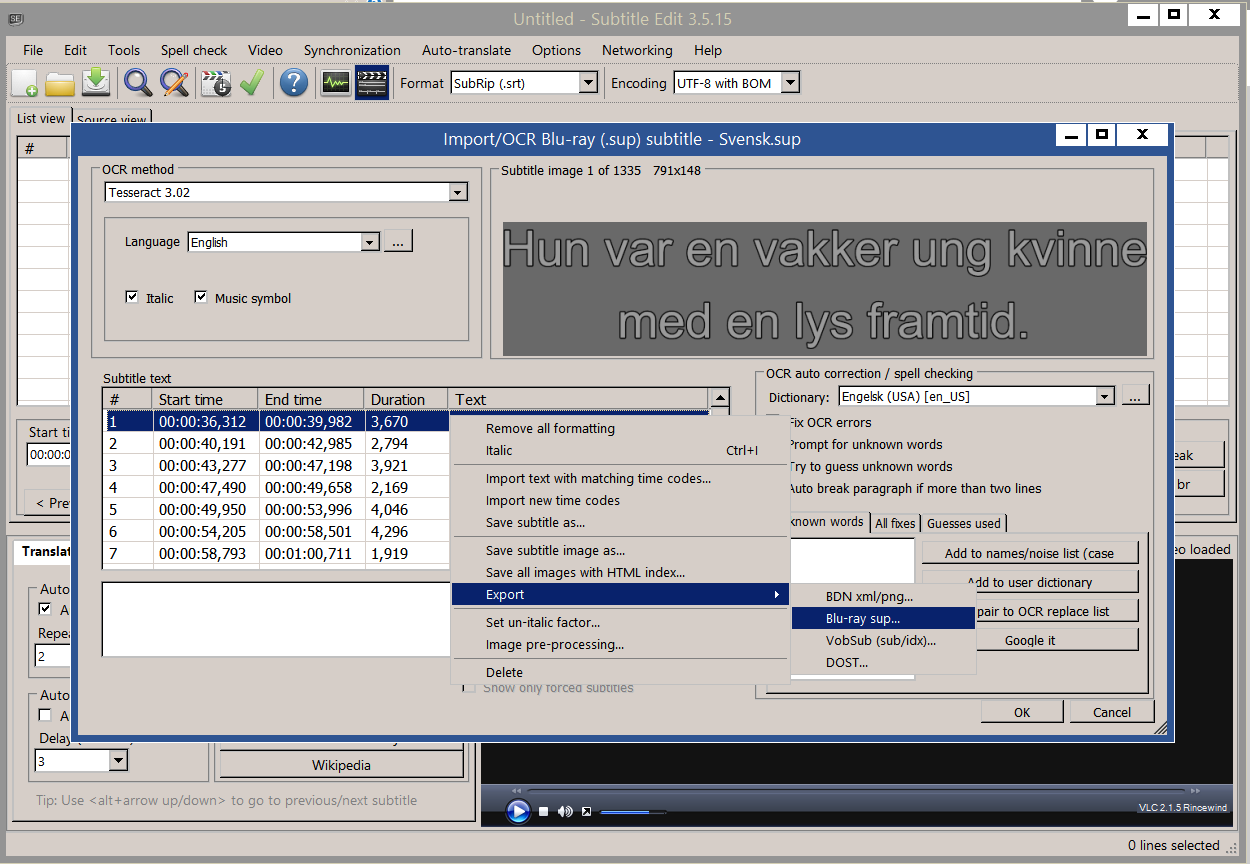Viewport: 1250px width, 864px height.
Task: Open Replace with the magnifier-and-pencil icon
Action: click(175, 83)
